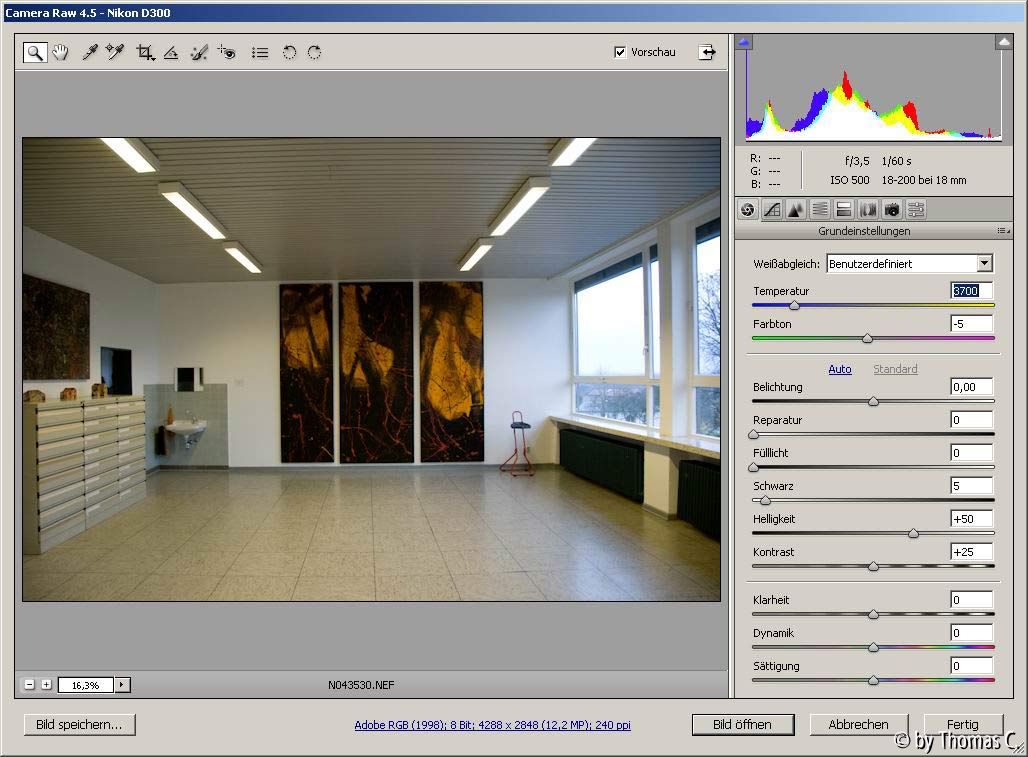Open the Grundeinstellungen panel menu
1028x757 pixels.
(1002, 231)
